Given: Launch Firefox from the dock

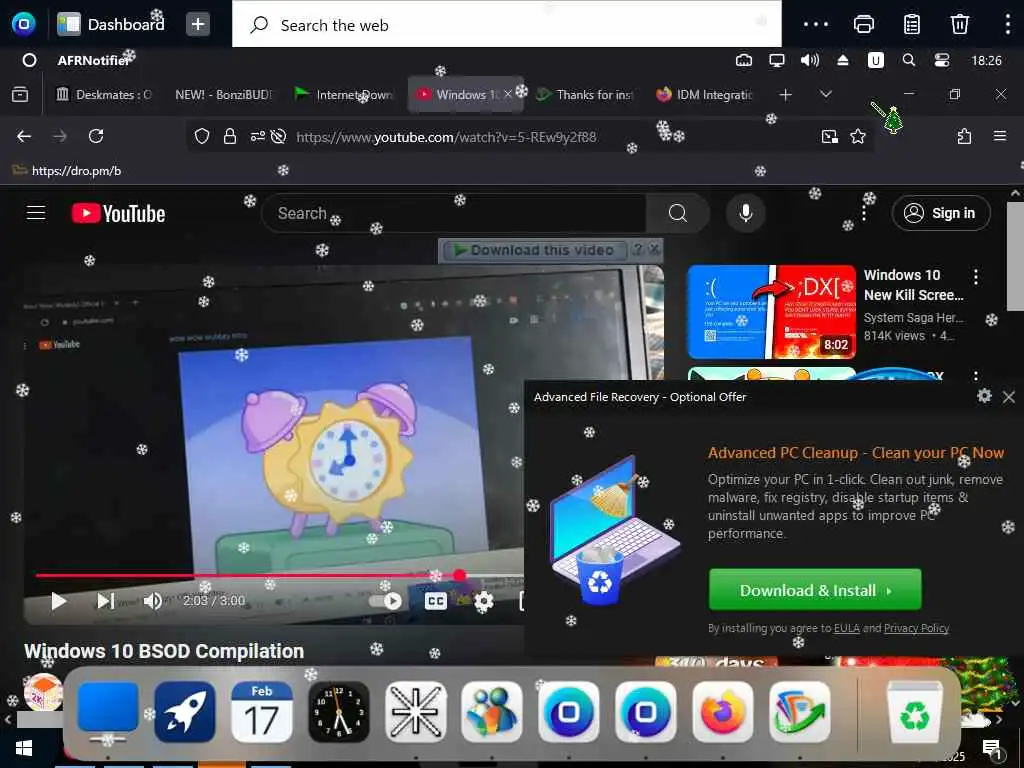Looking at the screenshot, I should pos(722,712).
